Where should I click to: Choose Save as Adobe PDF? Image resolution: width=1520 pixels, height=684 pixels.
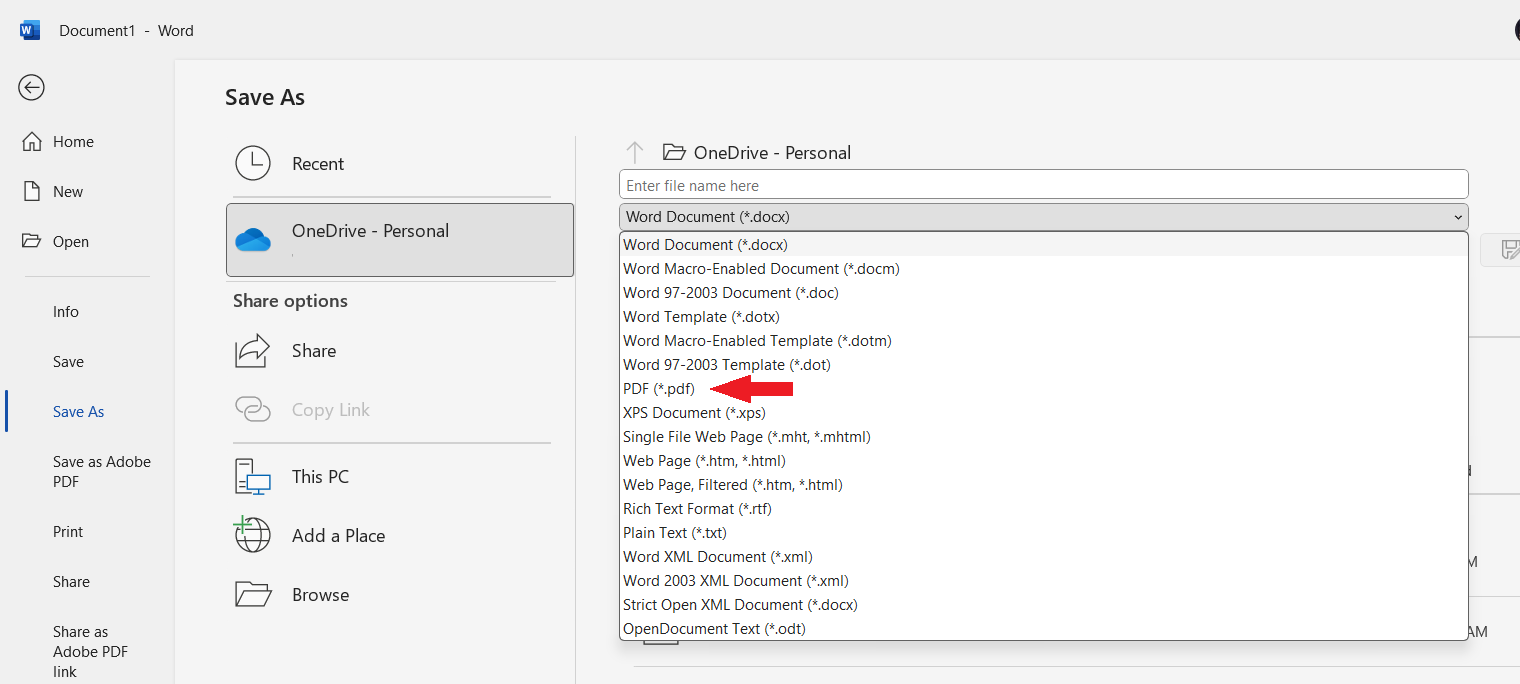(102, 472)
